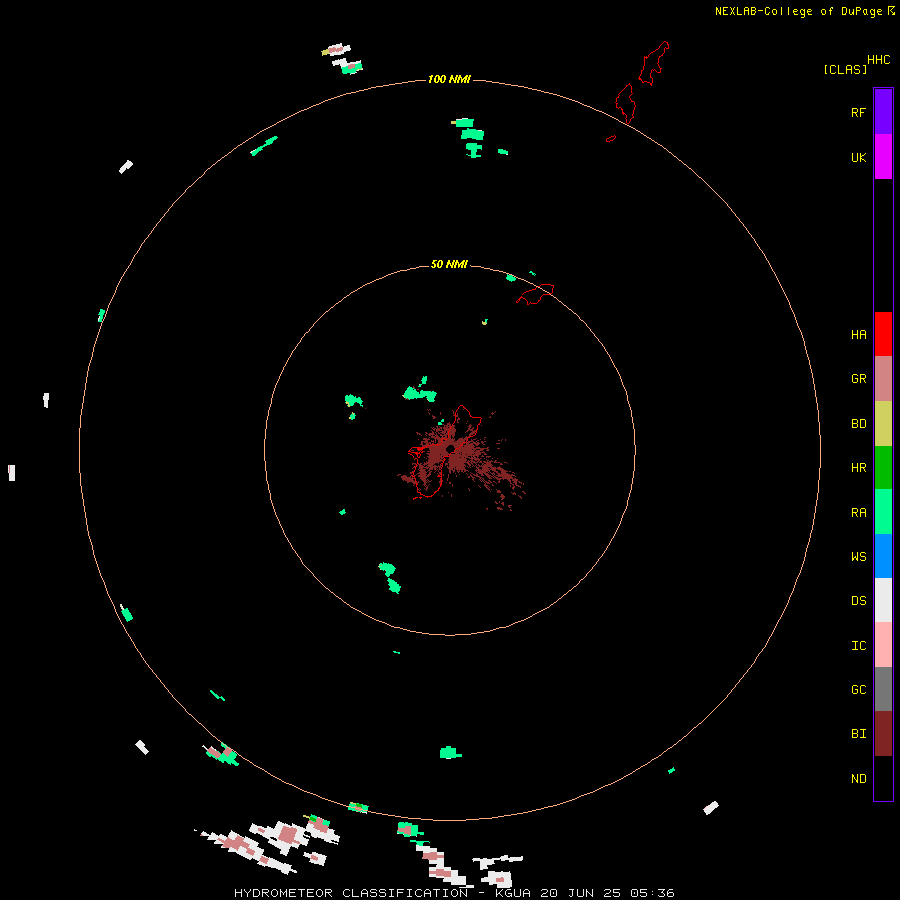Click the BI brown legend swatch
The image size is (900, 900).
[x=883, y=734]
